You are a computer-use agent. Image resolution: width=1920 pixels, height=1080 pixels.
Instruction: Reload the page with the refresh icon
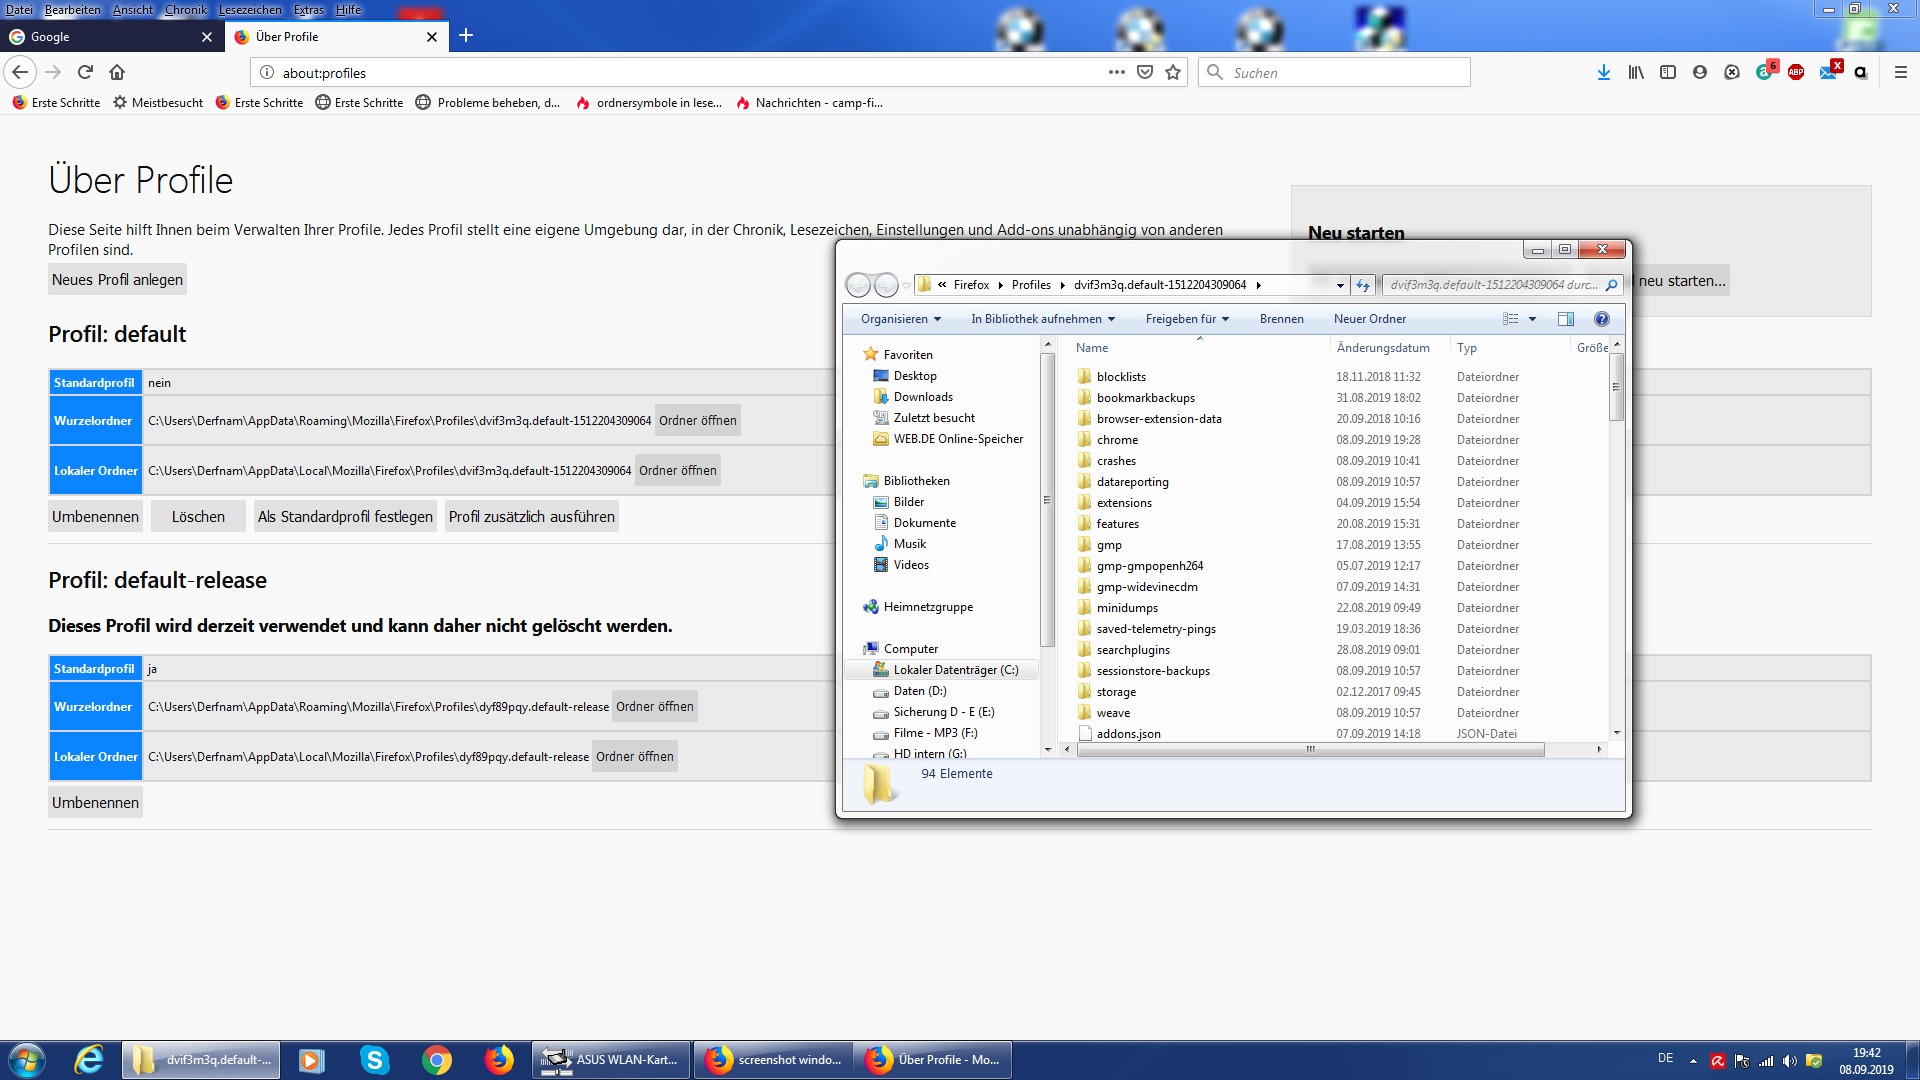pos(85,72)
